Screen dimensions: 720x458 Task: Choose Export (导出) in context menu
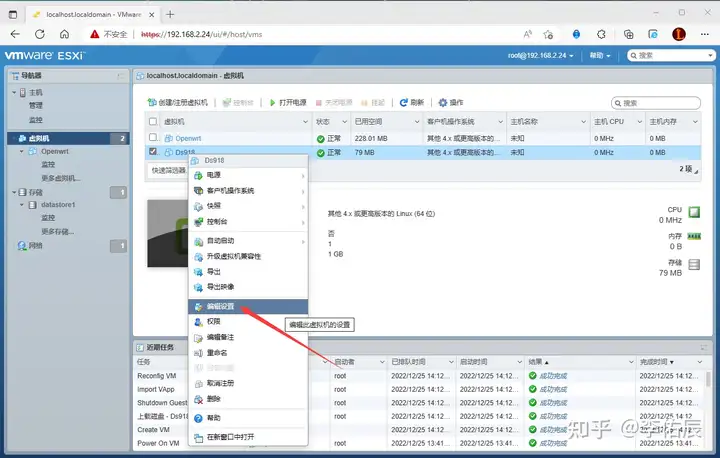click(x=248, y=272)
